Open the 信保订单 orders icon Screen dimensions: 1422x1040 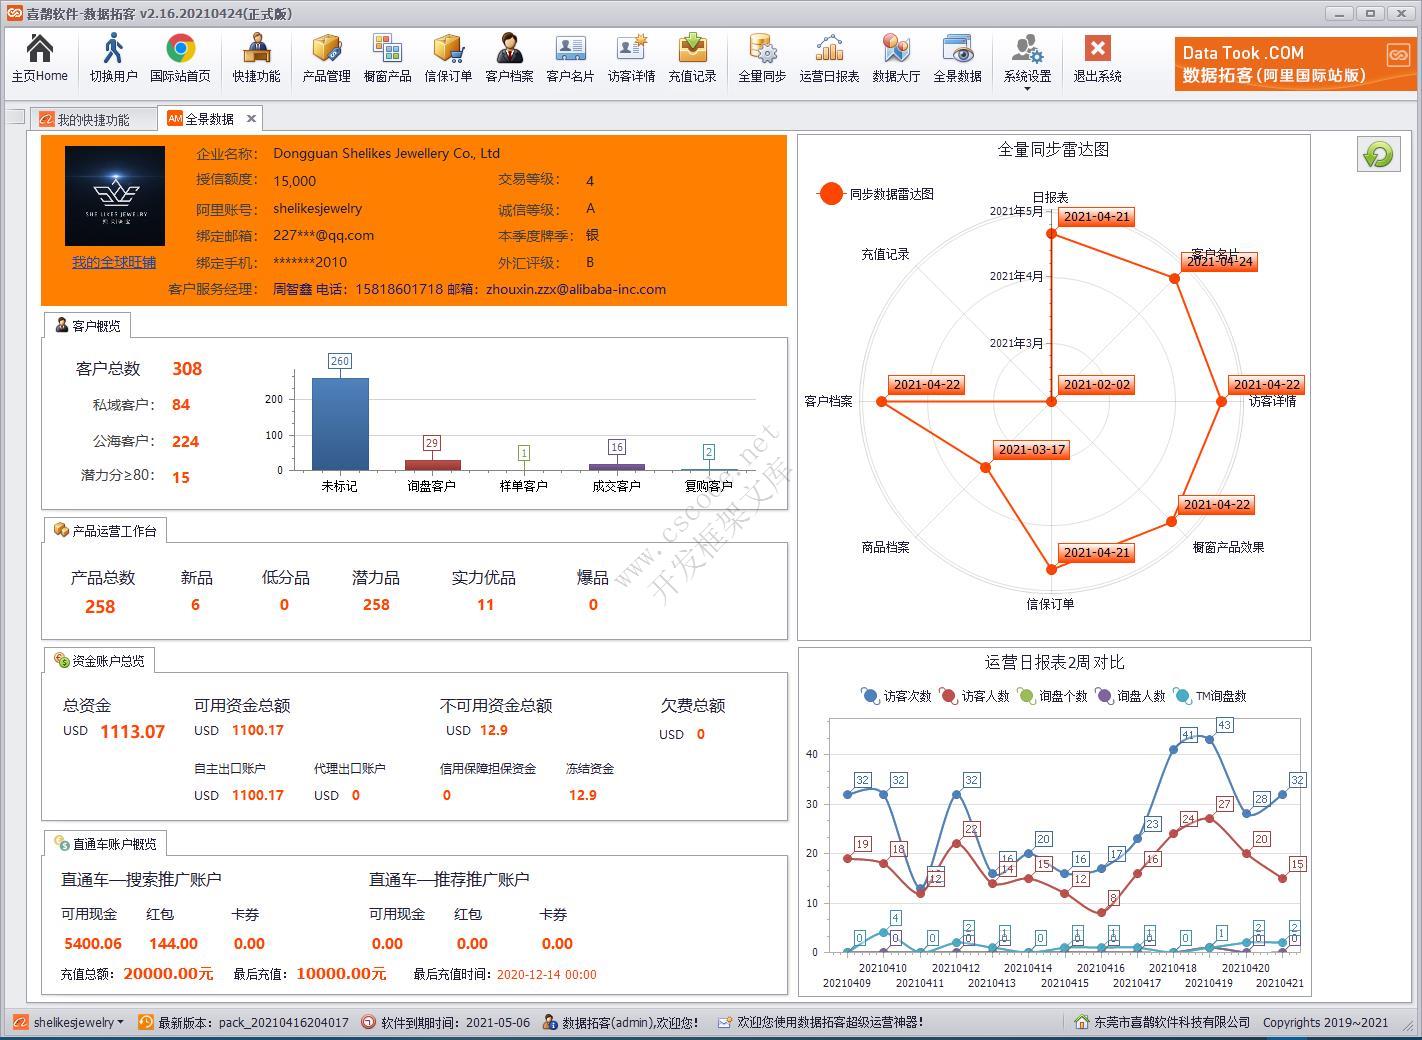[448, 58]
